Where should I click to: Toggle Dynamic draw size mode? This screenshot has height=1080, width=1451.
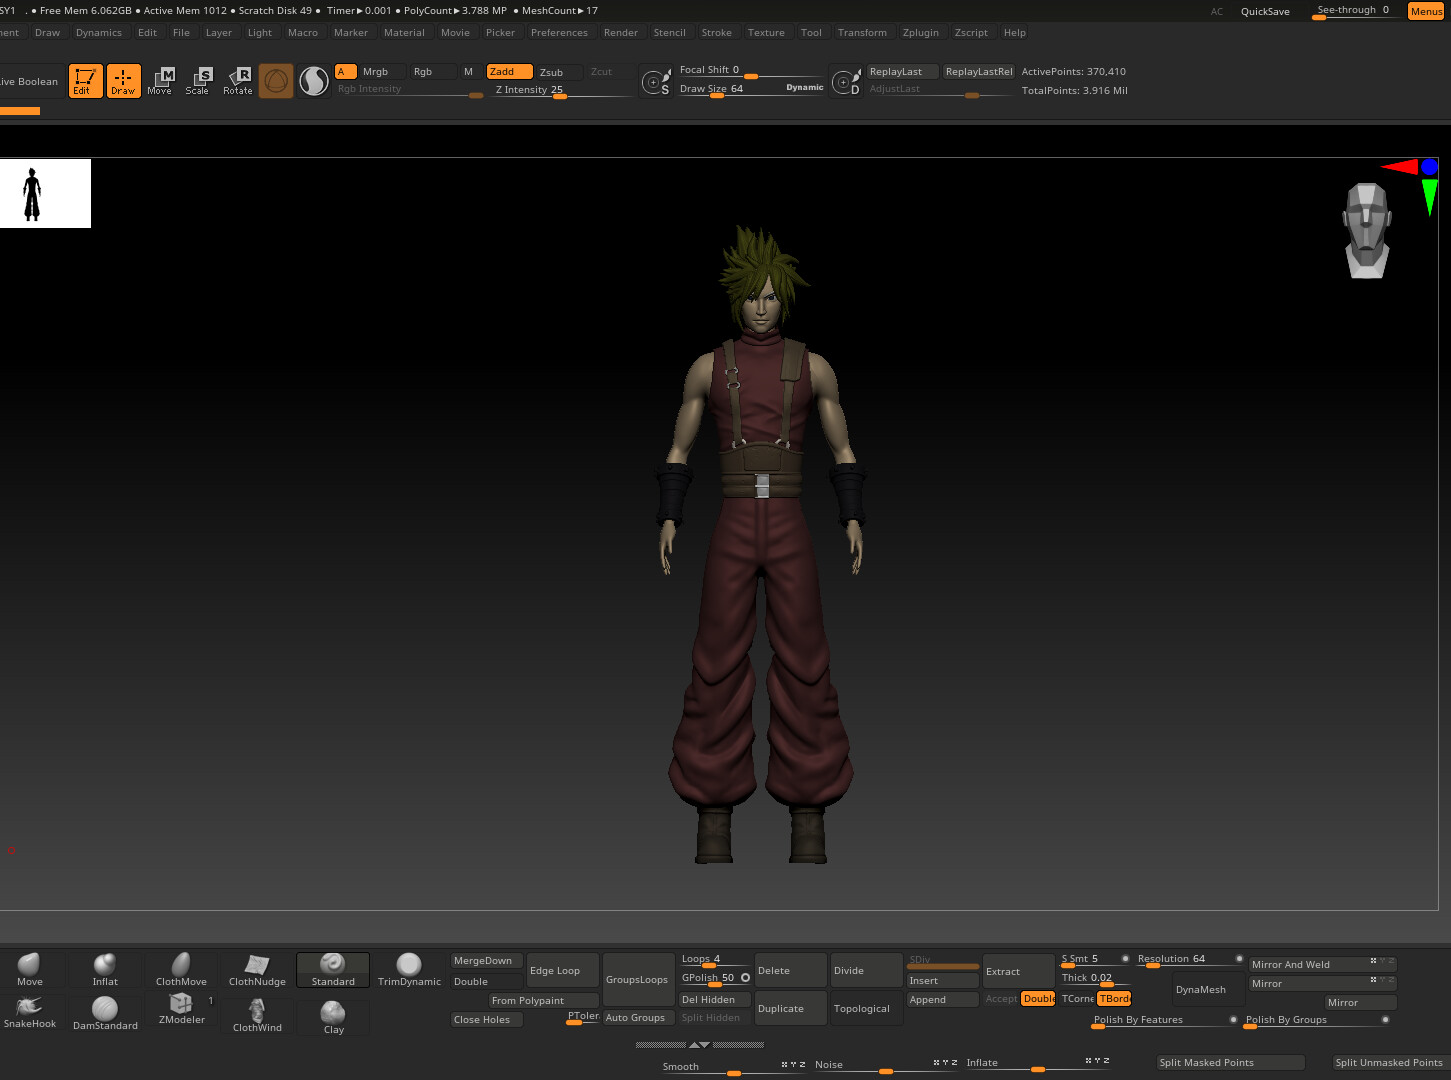click(804, 88)
